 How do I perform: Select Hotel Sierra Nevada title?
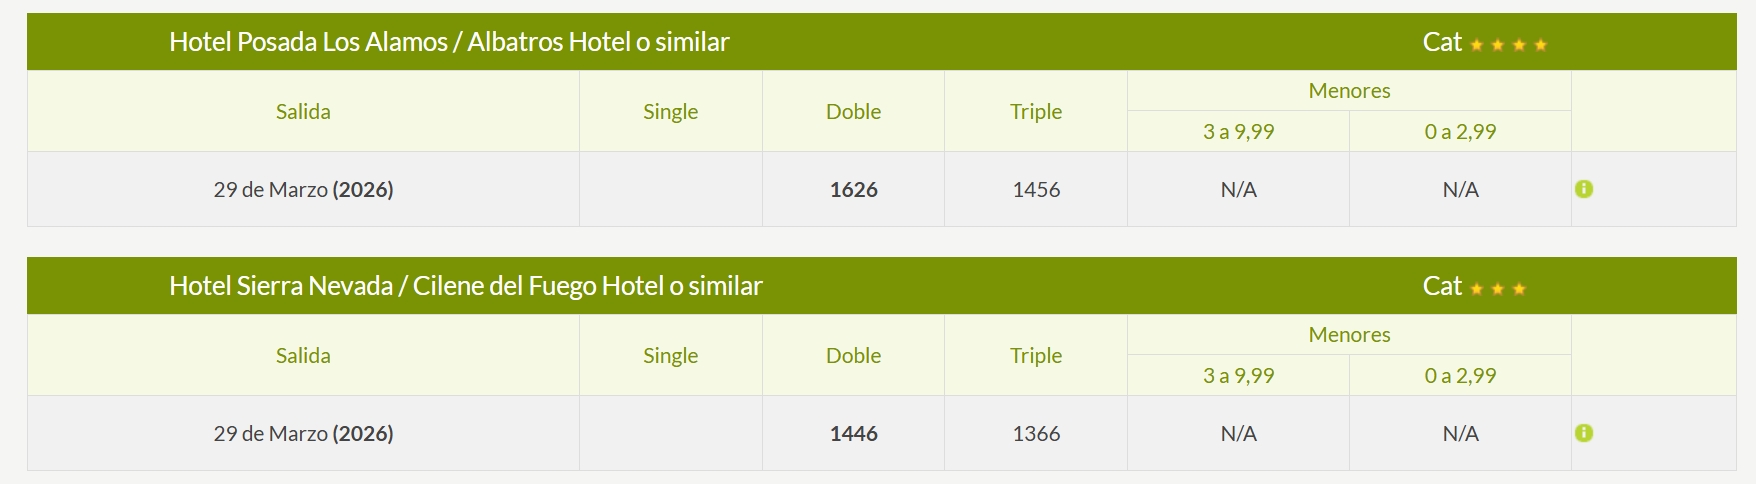[465, 286]
